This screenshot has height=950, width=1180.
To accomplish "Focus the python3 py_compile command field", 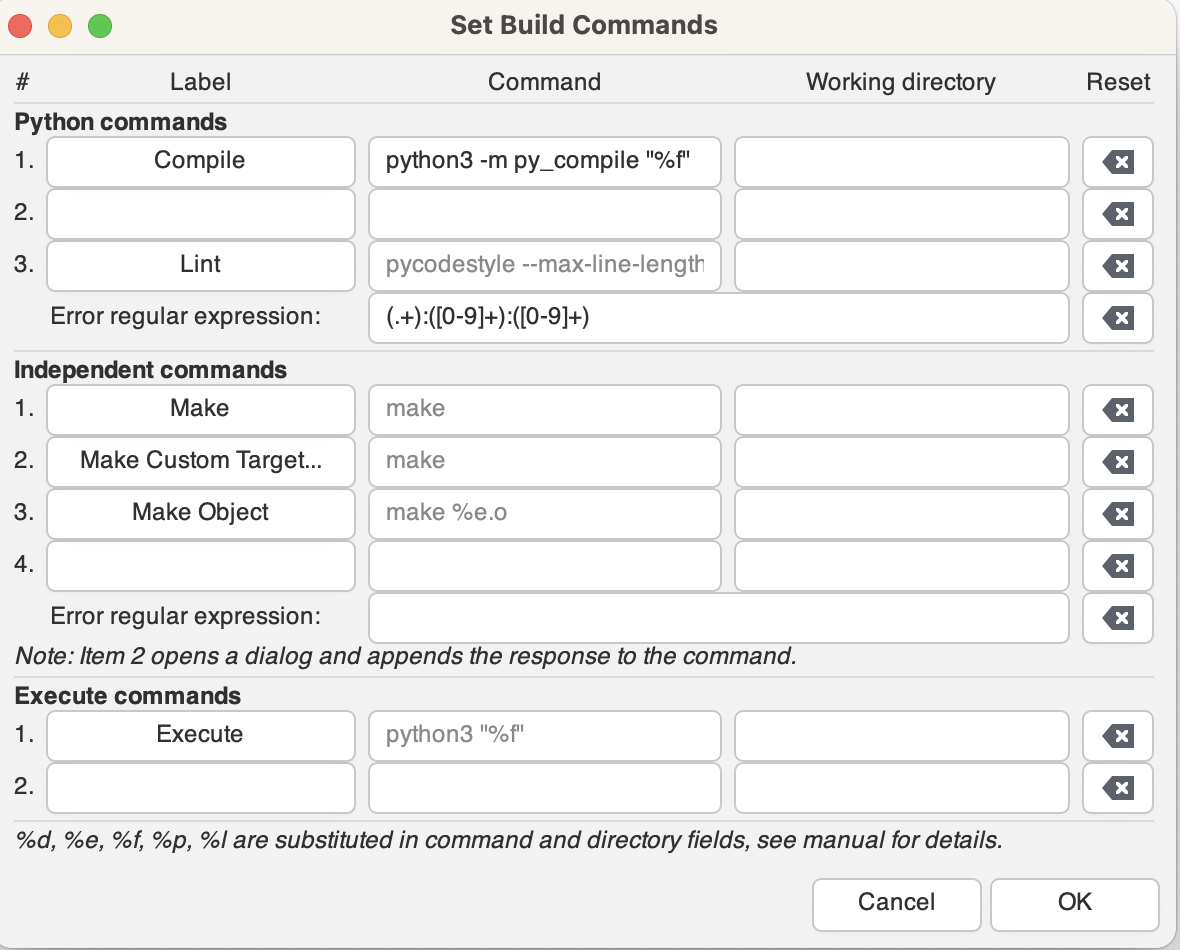I will (x=544, y=161).
